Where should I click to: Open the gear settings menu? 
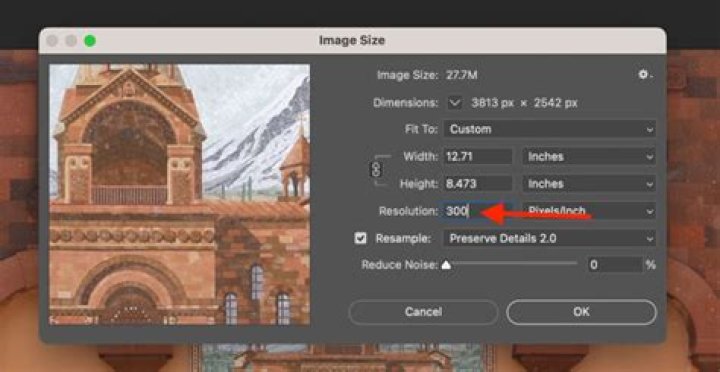[646, 74]
